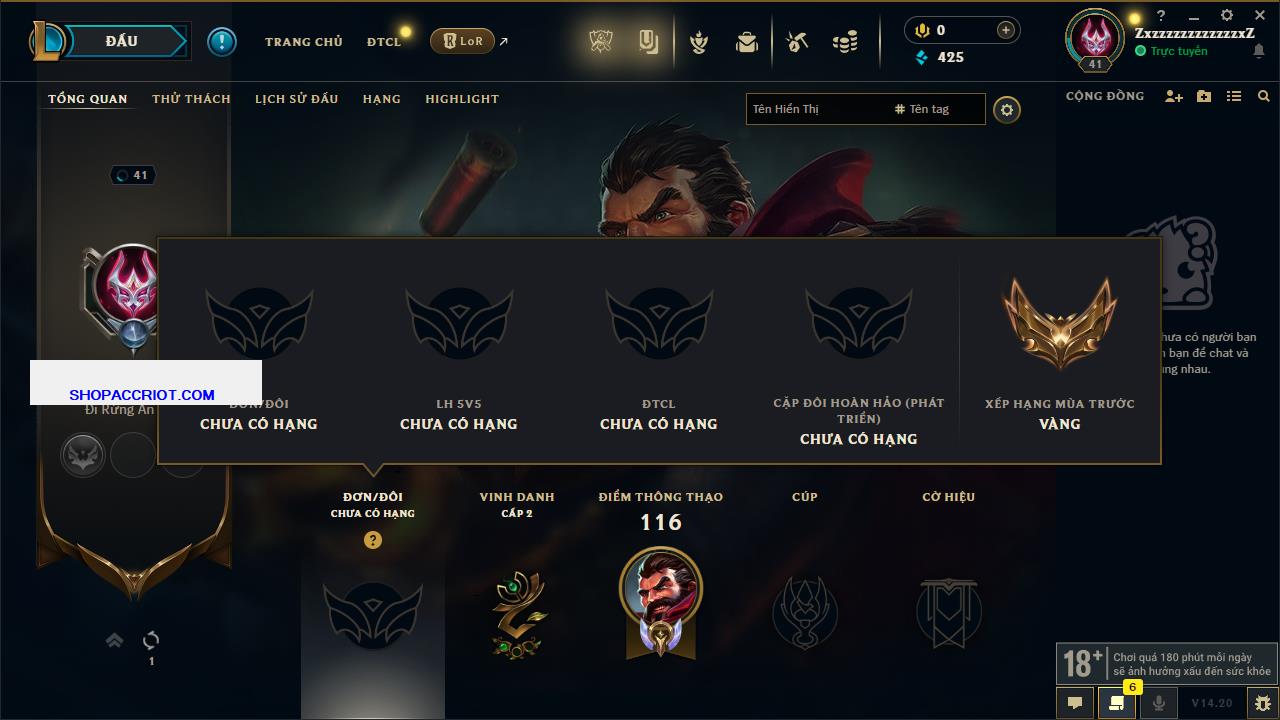Viewport: 1280px width, 720px height.
Task: Open the Collection backpack icon
Action: 746,42
